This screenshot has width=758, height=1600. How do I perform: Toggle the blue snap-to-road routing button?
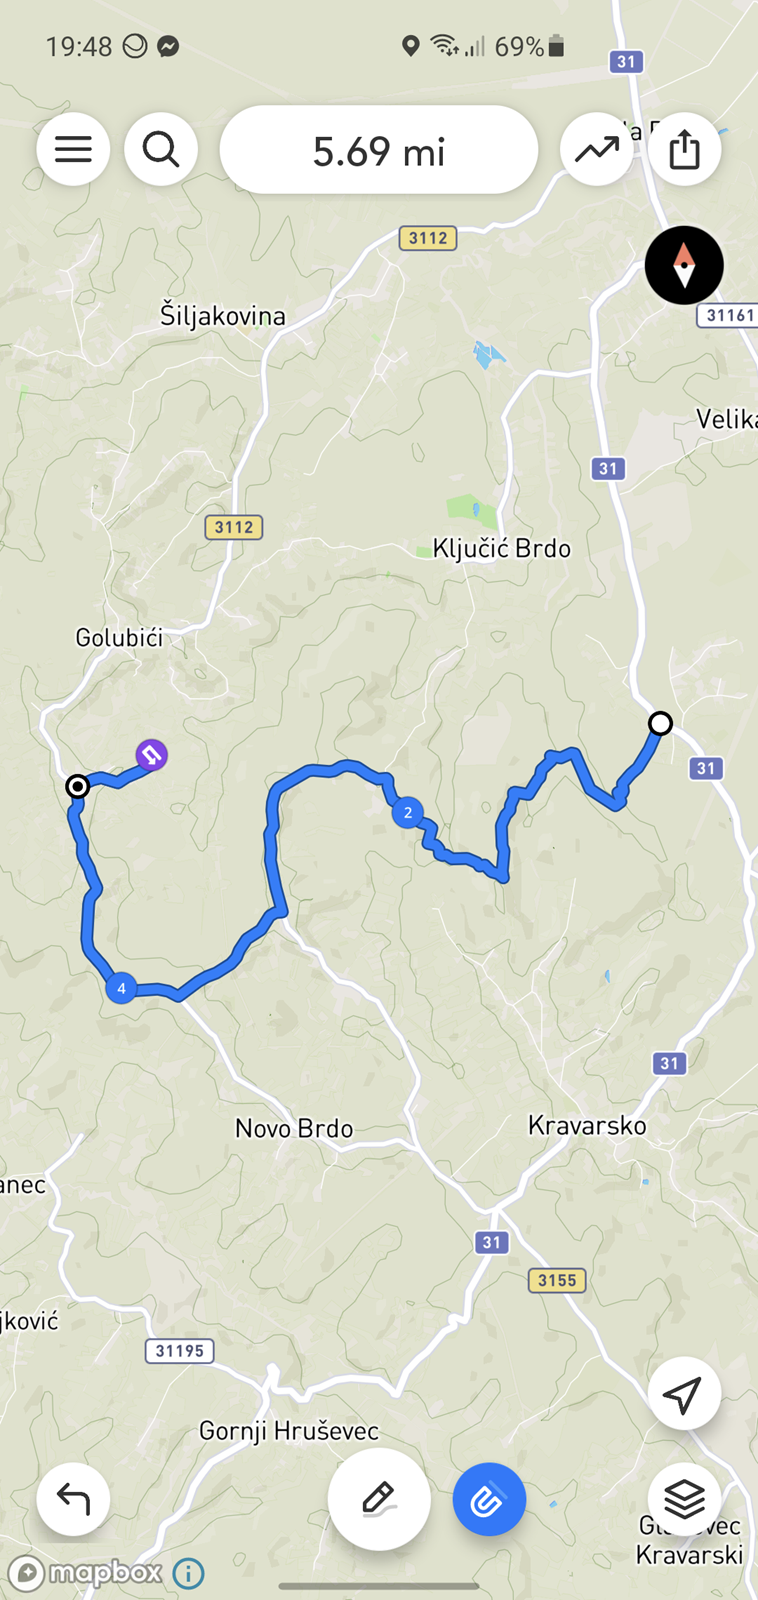pyautogui.click(x=489, y=1499)
